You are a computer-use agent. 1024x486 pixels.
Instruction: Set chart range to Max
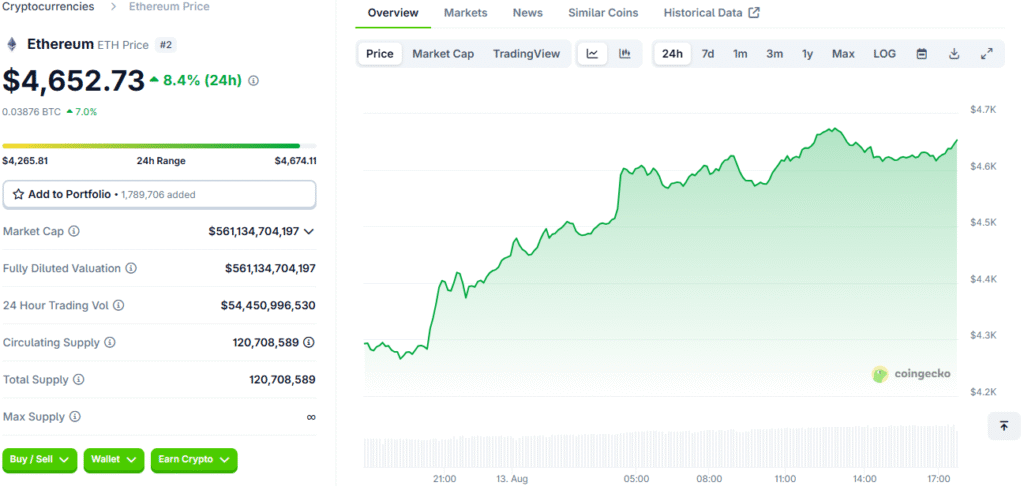pyautogui.click(x=843, y=54)
